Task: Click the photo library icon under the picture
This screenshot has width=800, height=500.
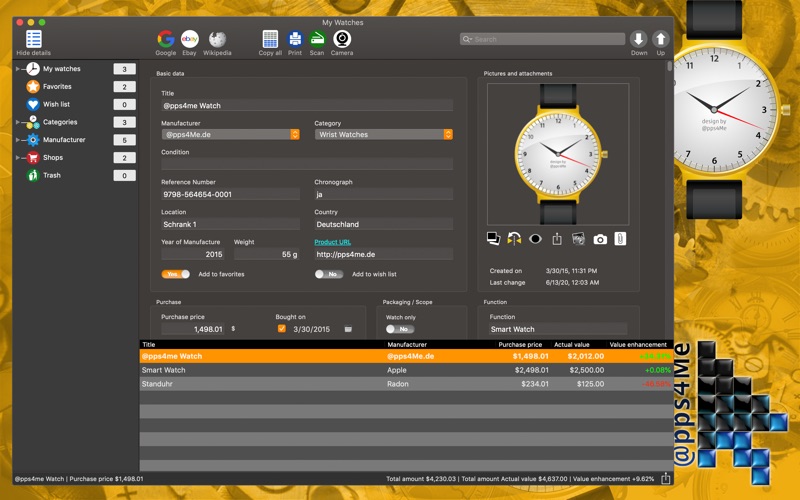Action: pyautogui.click(x=578, y=239)
